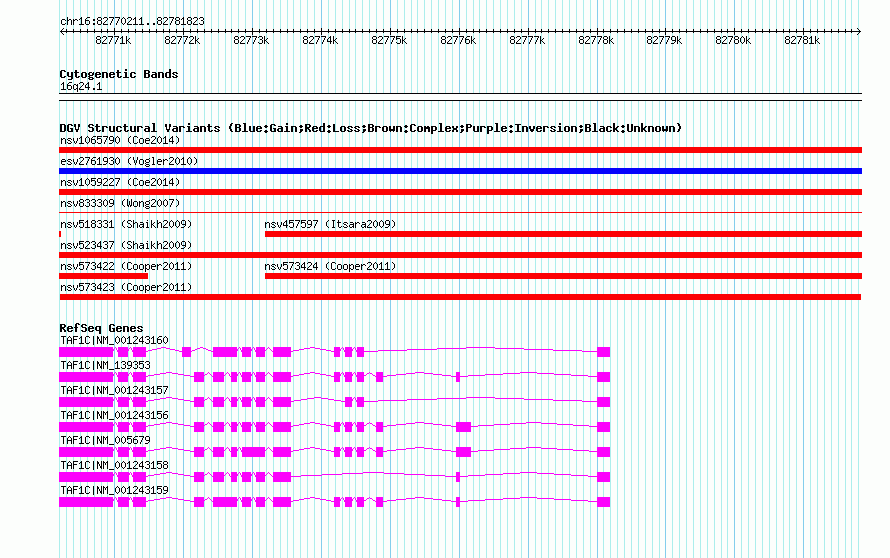
Task: Select variant label nsv523437 (Shaikh2009)
Action: coord(126,245)
